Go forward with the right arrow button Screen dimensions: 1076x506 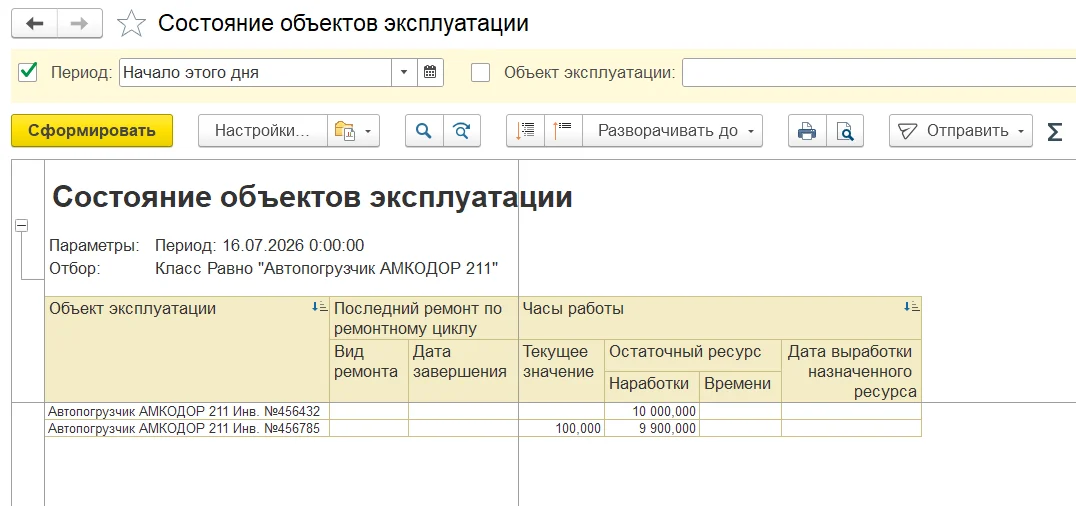[x=80, y=24]
